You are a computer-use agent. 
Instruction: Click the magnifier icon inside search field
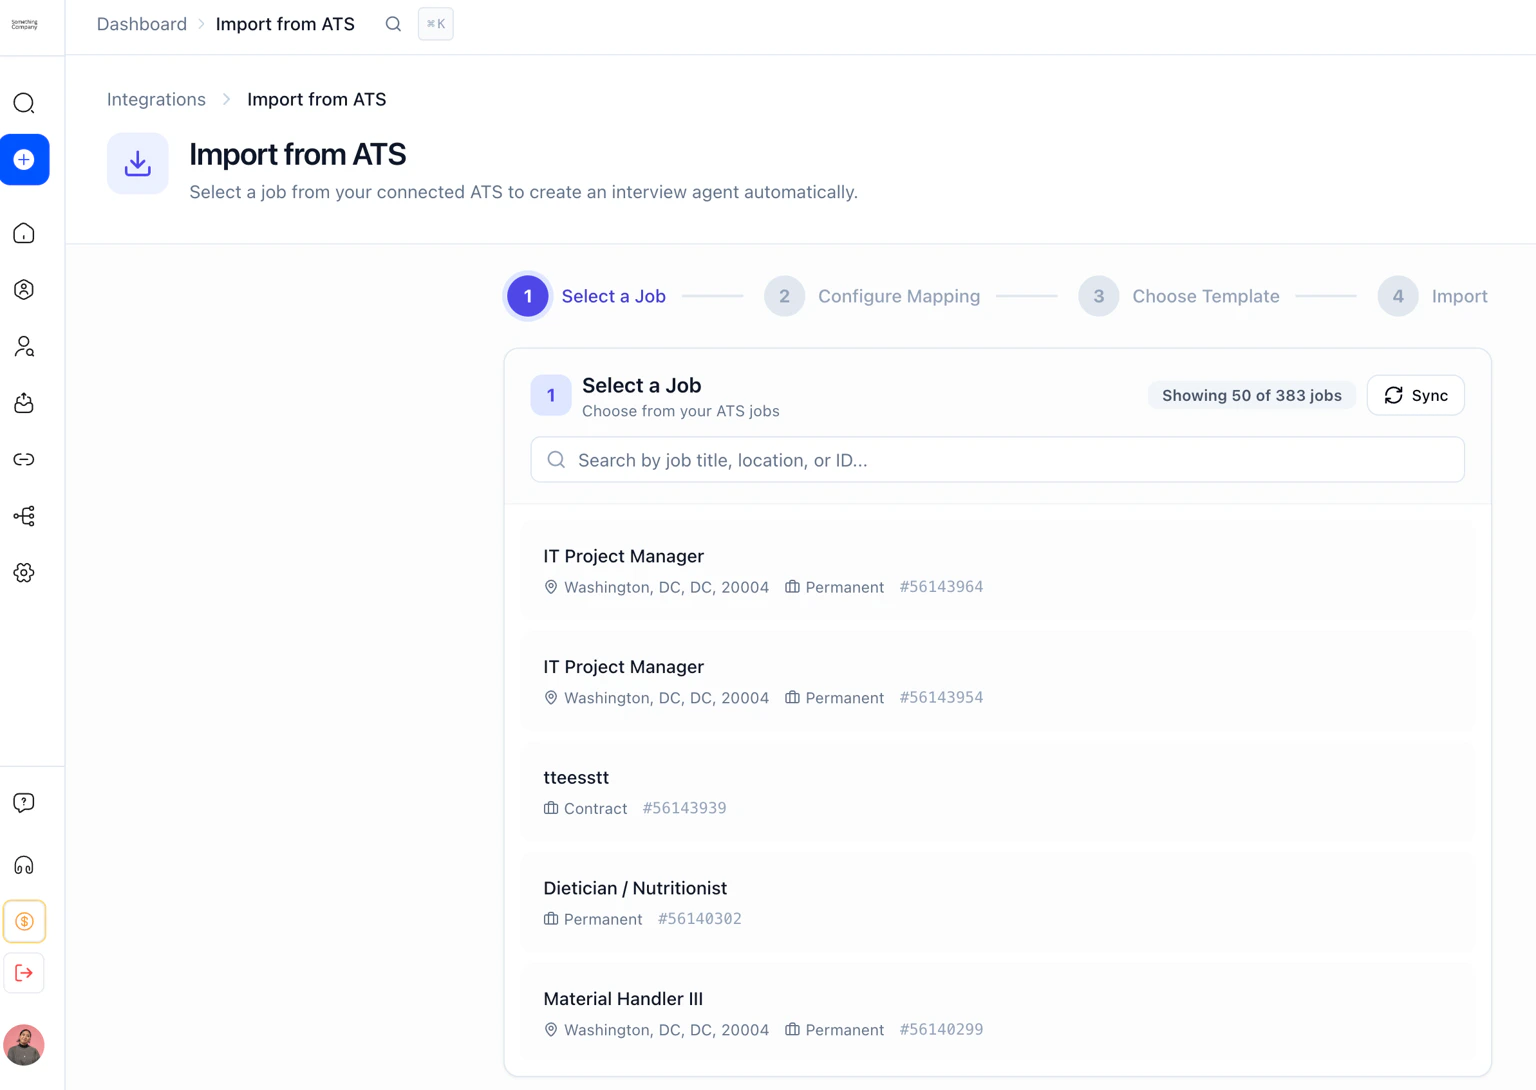point(556,460)
